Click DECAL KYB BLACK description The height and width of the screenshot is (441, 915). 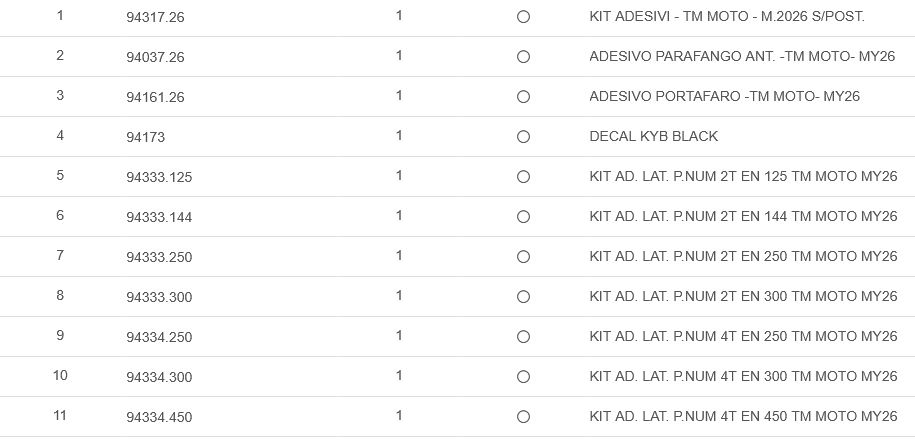(654, 137)
